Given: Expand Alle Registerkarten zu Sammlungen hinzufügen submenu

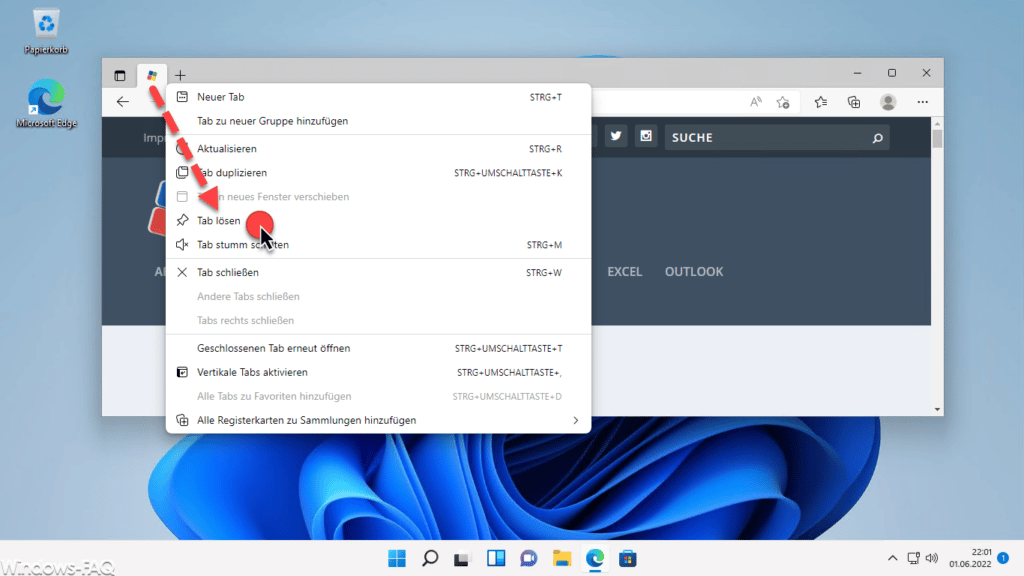Looking at the screenshot, I should [379, 421].
